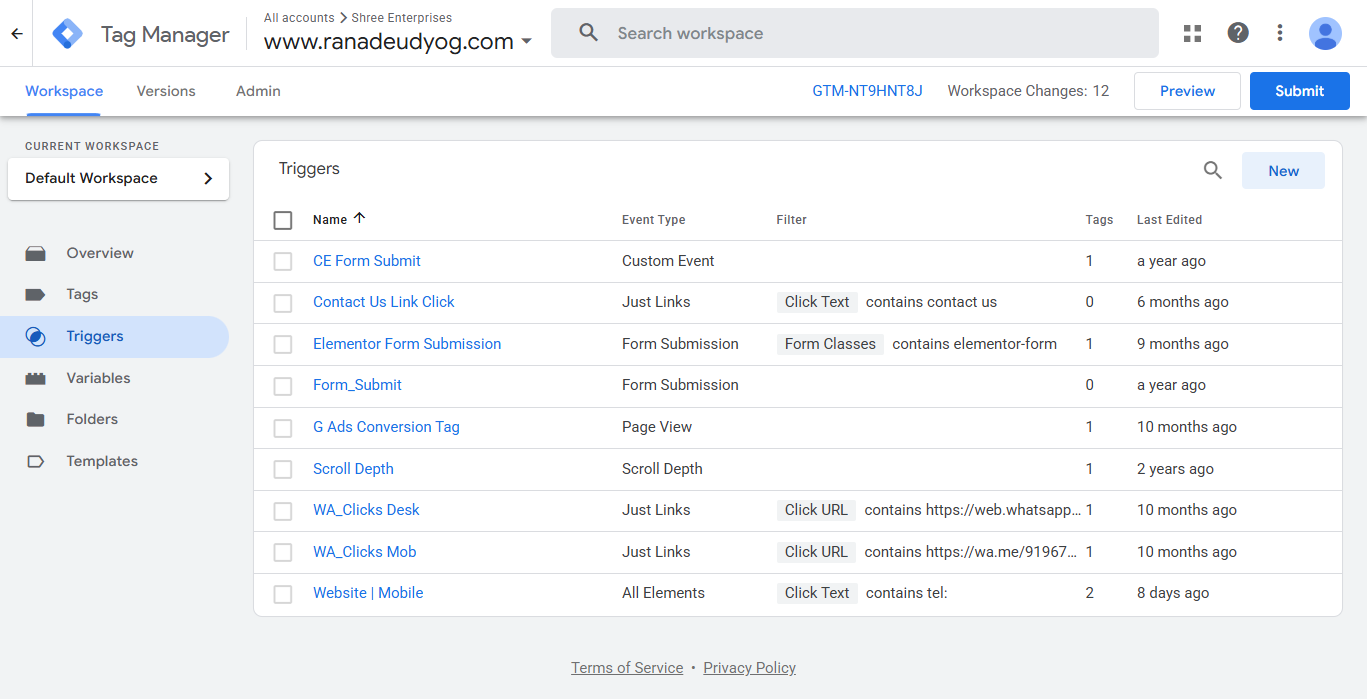Check the Elementor Form Submission checkbox
The height and width of the screenshot is (699, 1367).
(x=283, y=344)
